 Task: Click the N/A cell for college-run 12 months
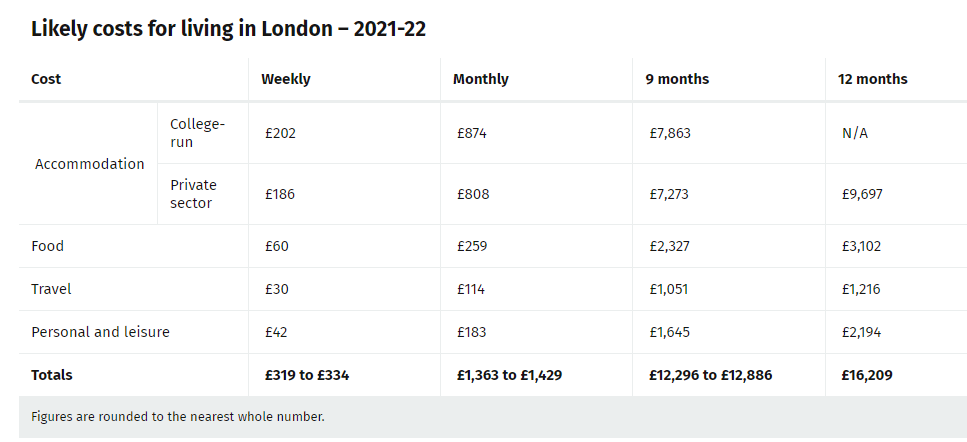pos(855,133)
